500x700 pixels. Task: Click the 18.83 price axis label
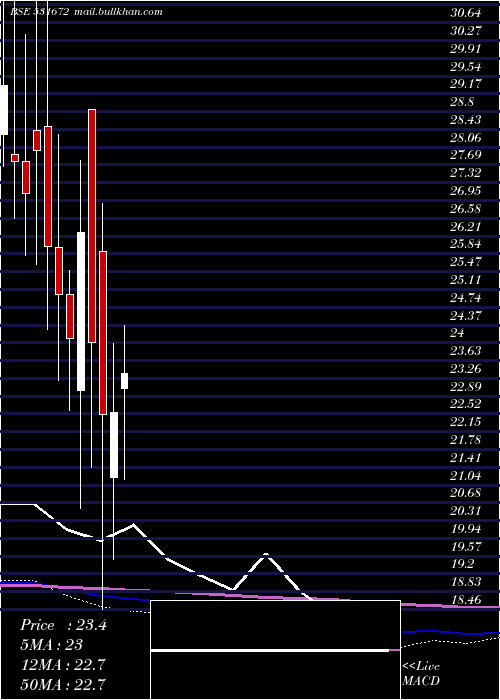pyautogui.click(x=466, y=581)
